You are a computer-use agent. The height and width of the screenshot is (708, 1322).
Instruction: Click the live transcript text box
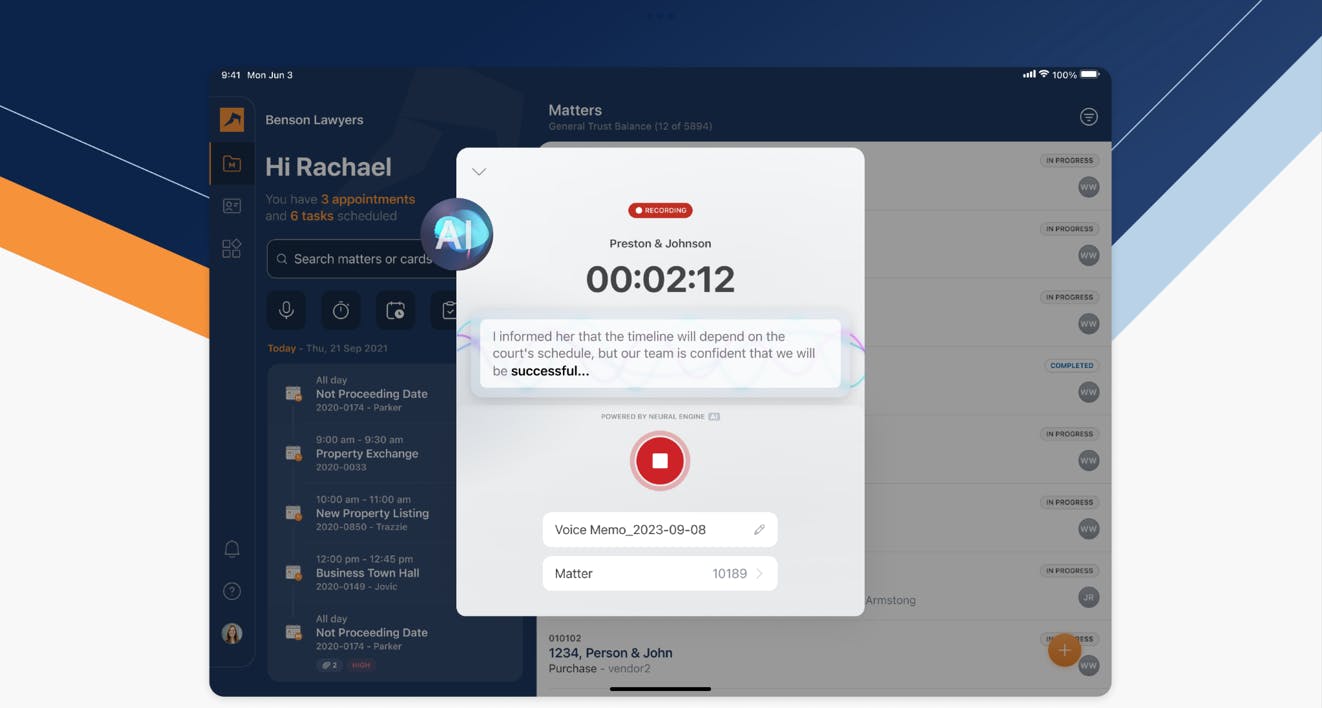click(x=660, y=354)
